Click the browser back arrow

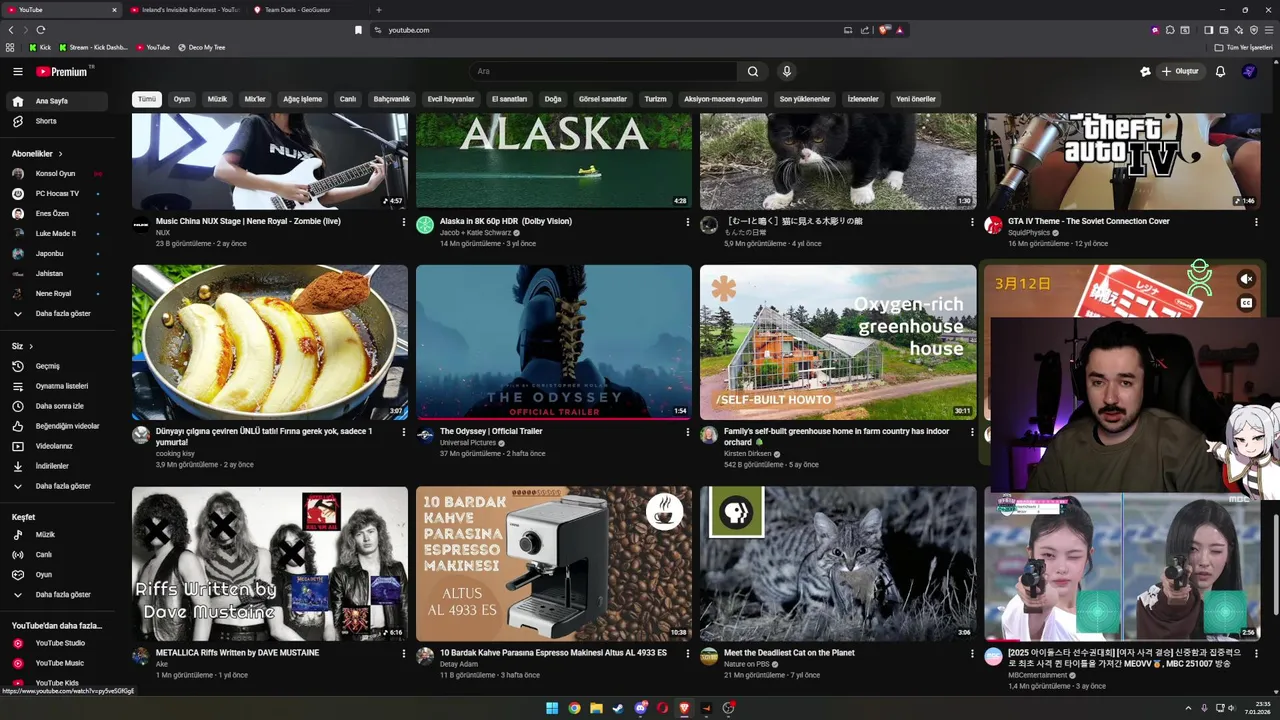point(11,30)
